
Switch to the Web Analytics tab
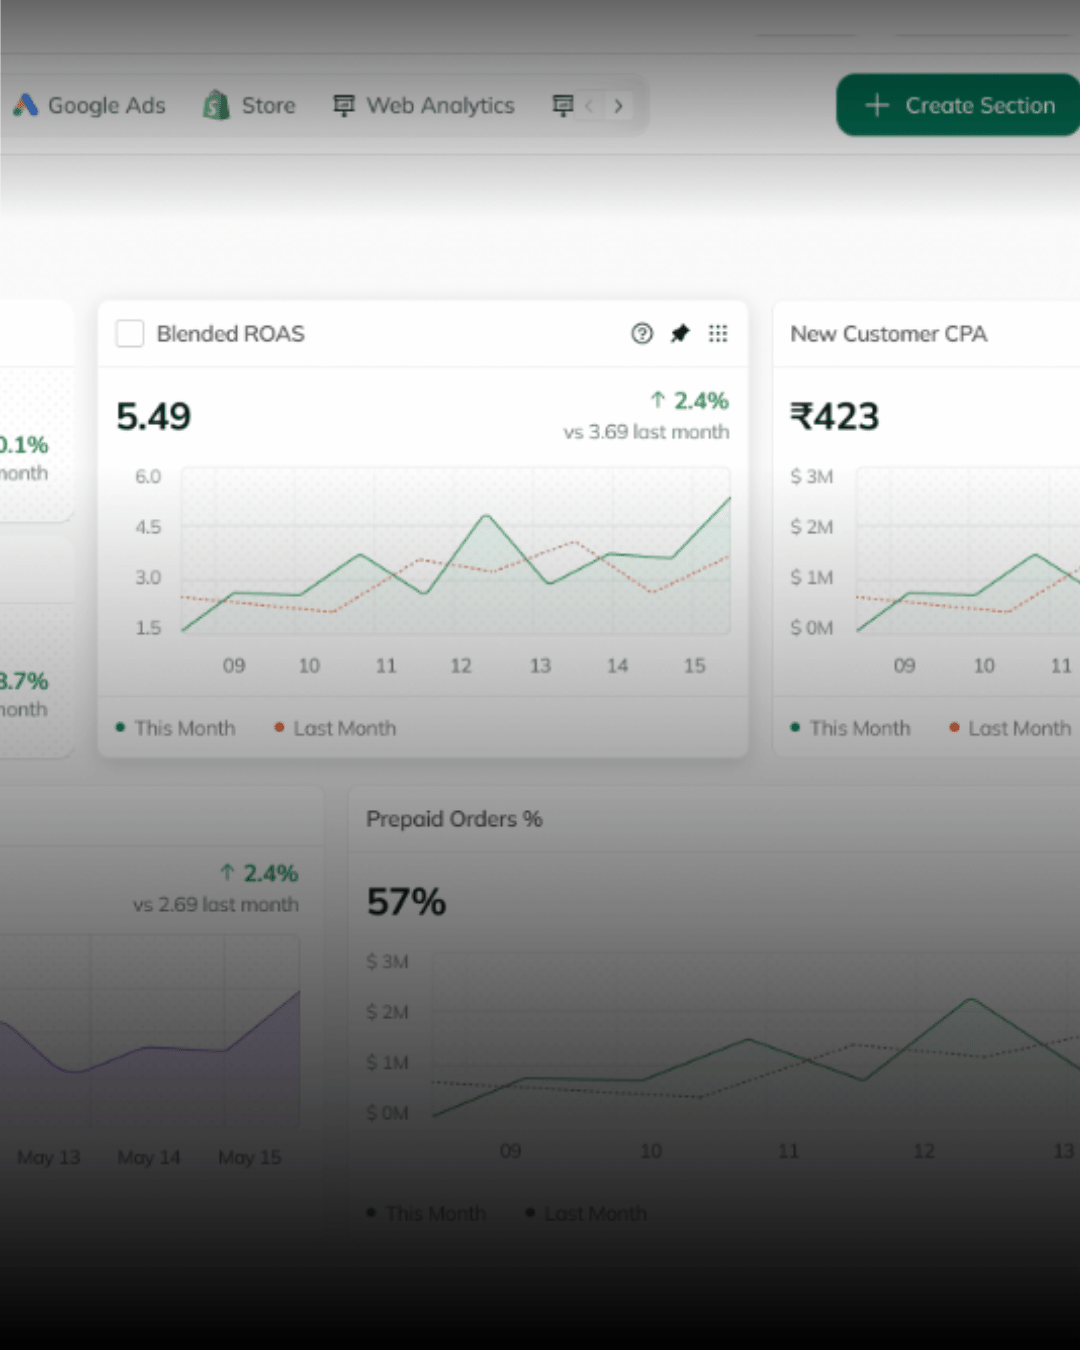[x=440, y=105]
